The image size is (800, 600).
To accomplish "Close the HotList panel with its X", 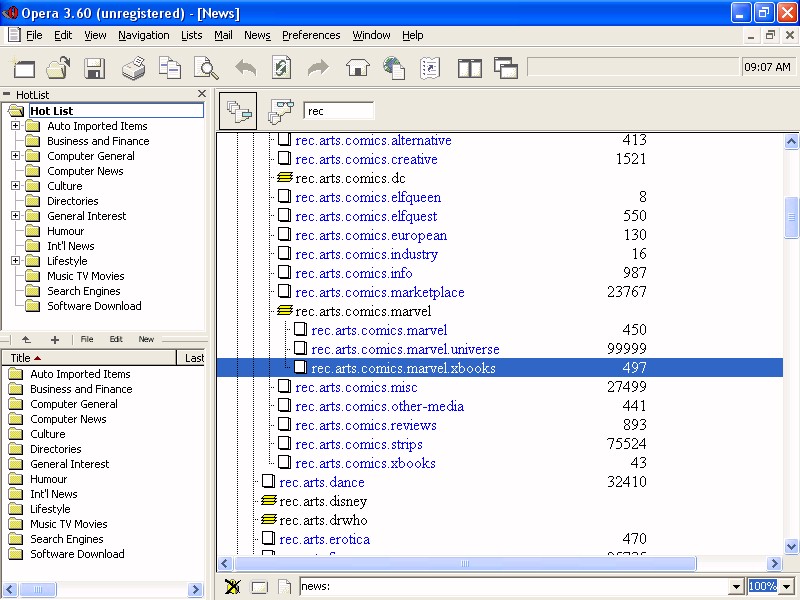I will (x=202, y=94).
